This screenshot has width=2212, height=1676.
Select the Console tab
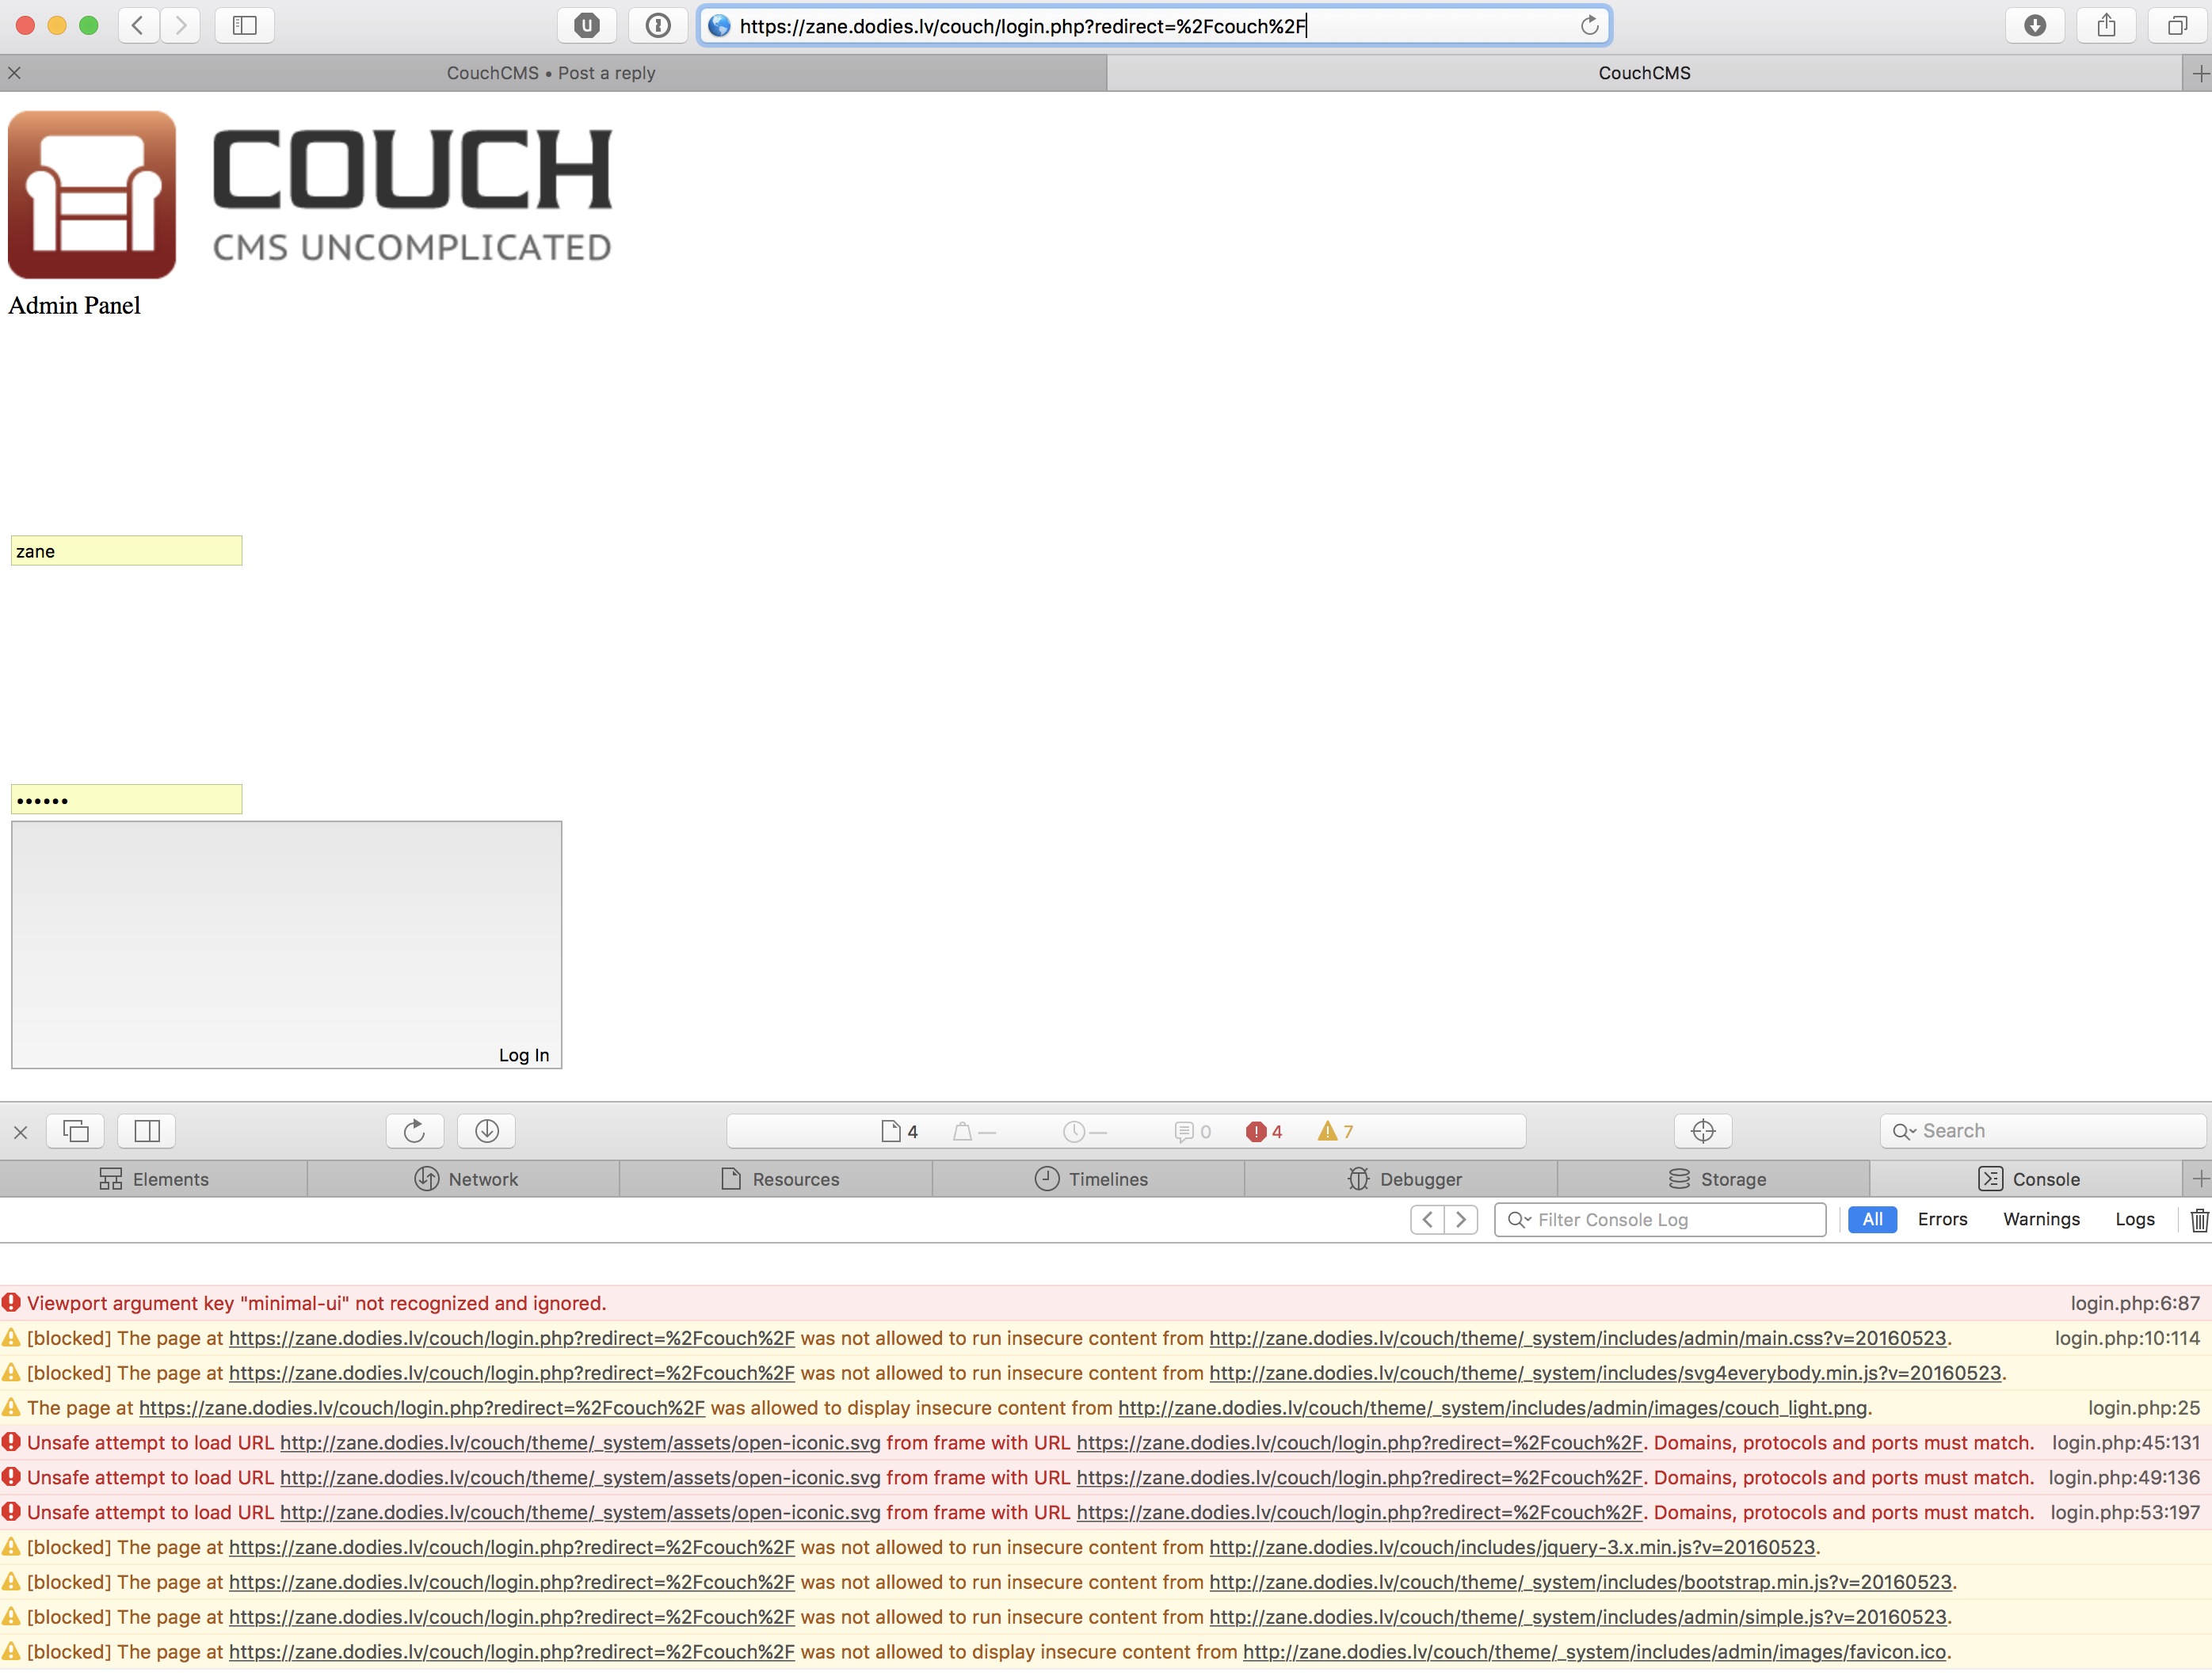[2027, 1180]
